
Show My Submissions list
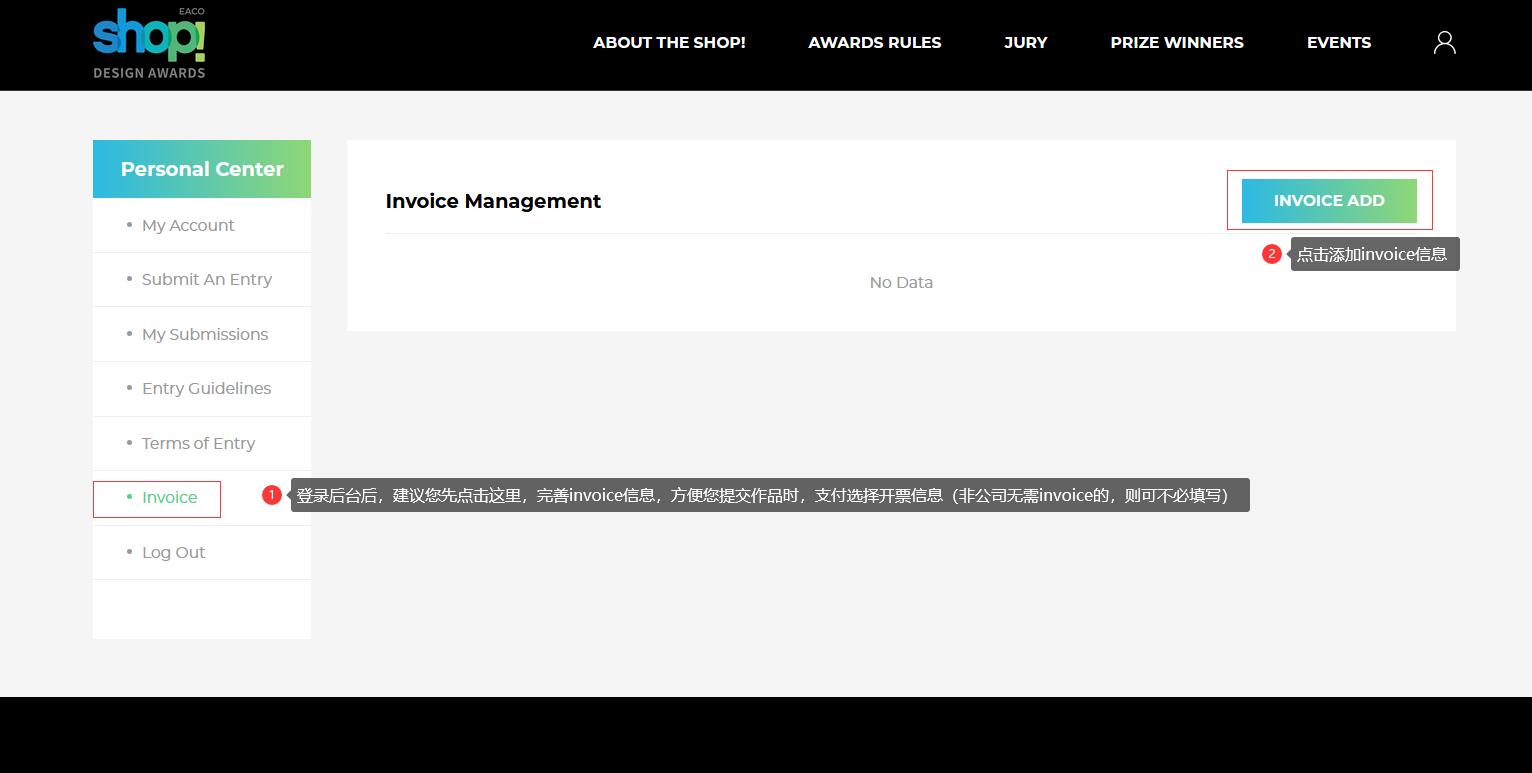click(x=204, y=335)
